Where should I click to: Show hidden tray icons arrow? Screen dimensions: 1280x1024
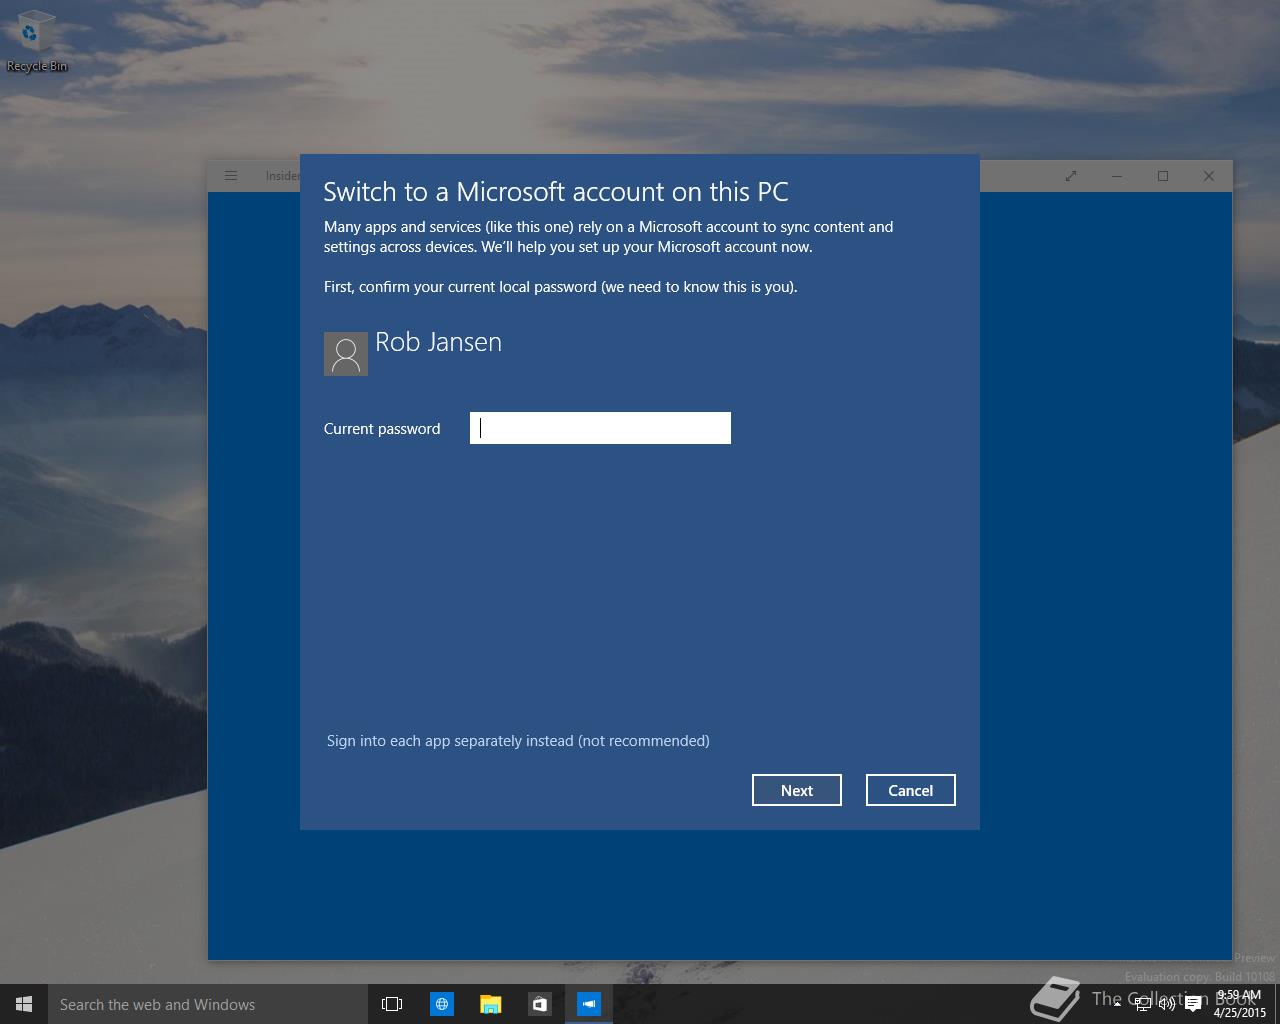pos(1117,1004)
